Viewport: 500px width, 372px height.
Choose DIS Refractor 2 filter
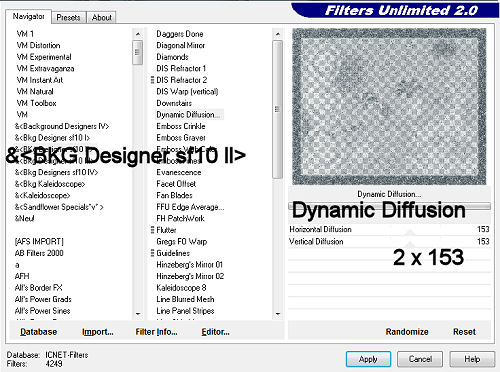point(182,80)
